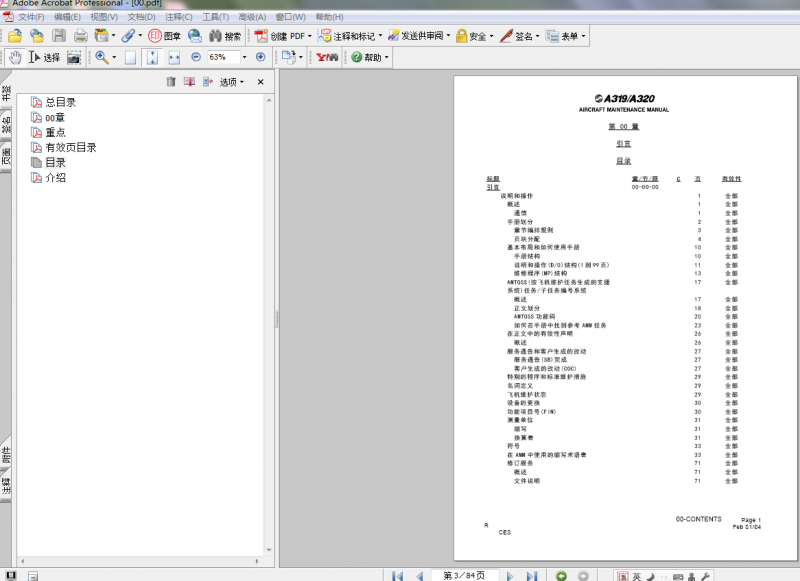Viewport: 800px width, 581px height.
Task: Go to last page
Action: coord(532,576)
